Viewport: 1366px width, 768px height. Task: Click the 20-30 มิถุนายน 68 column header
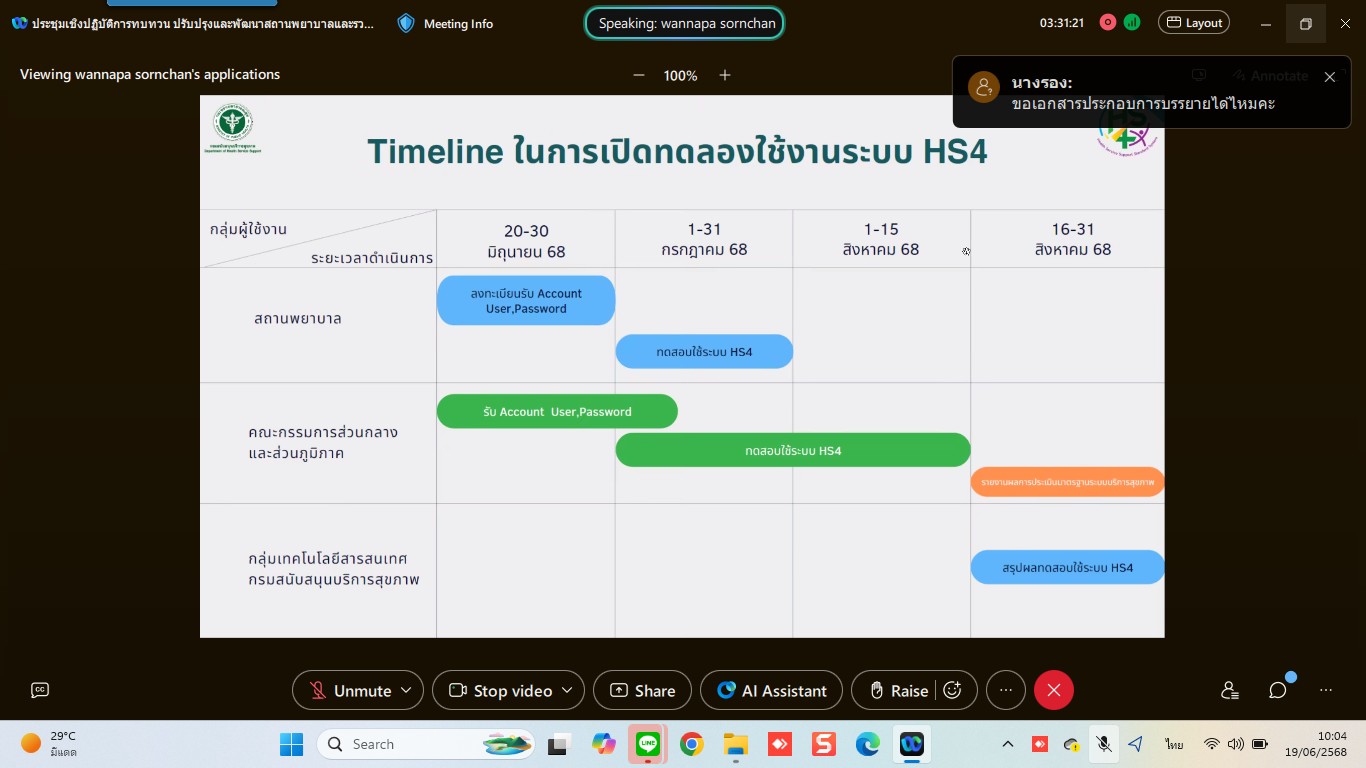526,239
